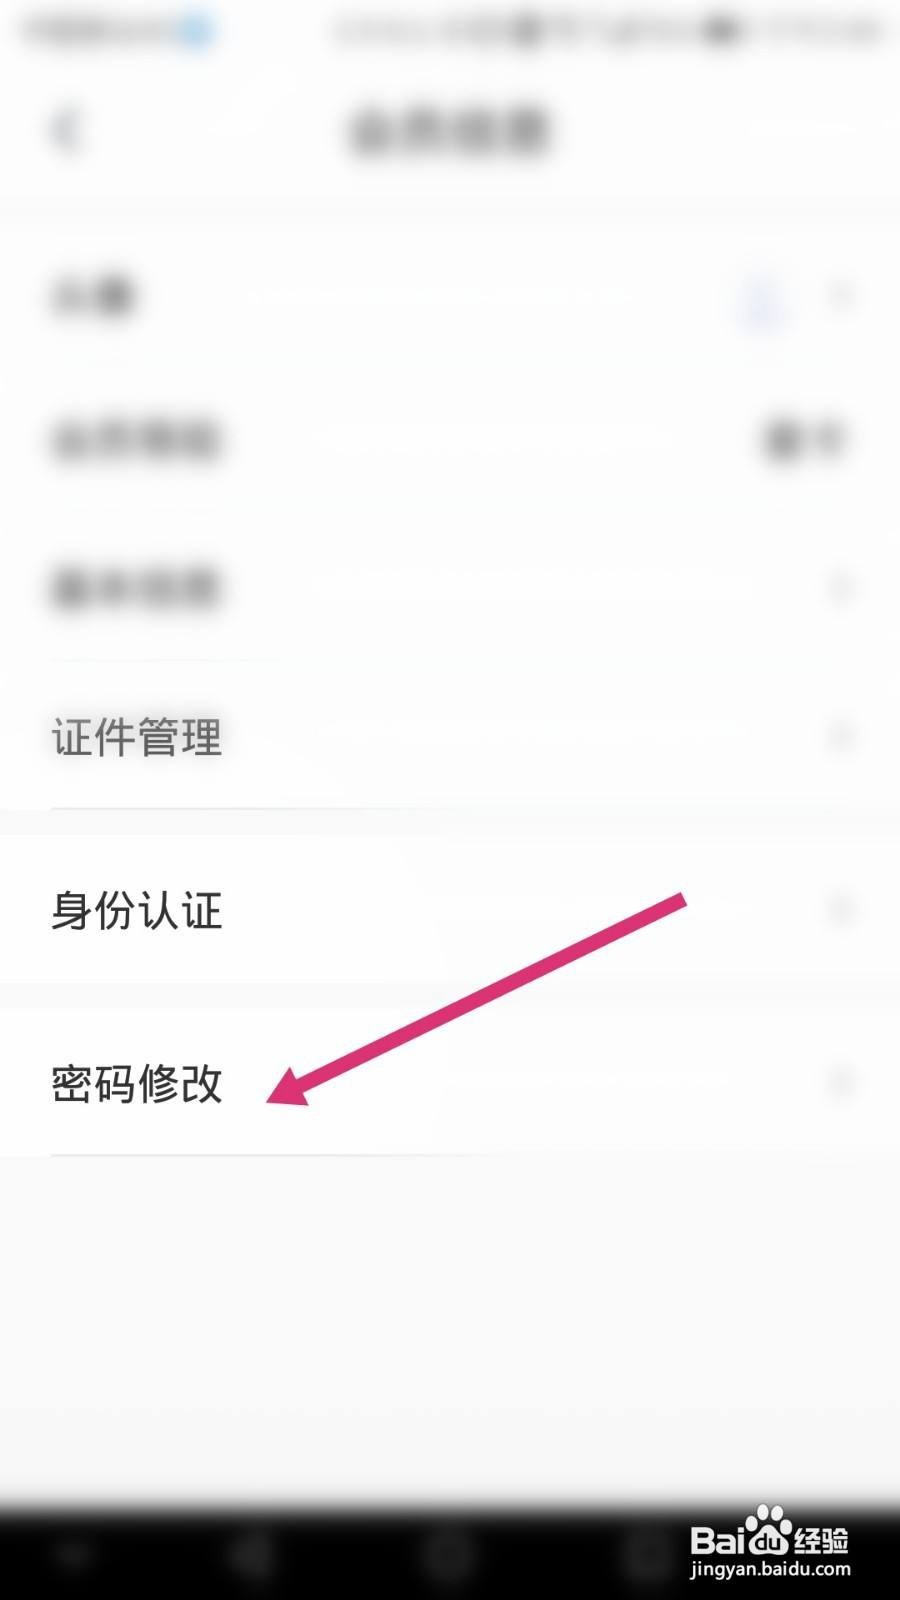Viewport: 900px width, 1600px height.
Task: Tap the blue icon in status bar
Action: (197, 31)
